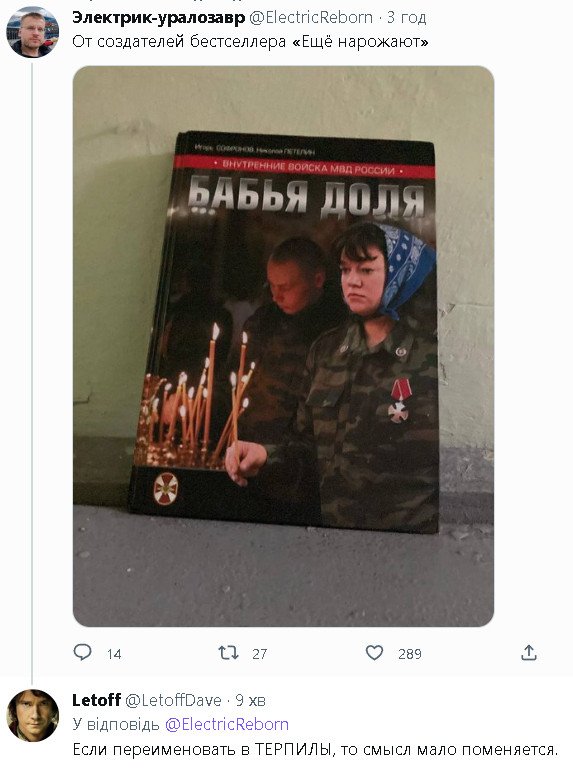Click the 289 likes count
This screenshot has height=770, width=573.
[409, 654]
